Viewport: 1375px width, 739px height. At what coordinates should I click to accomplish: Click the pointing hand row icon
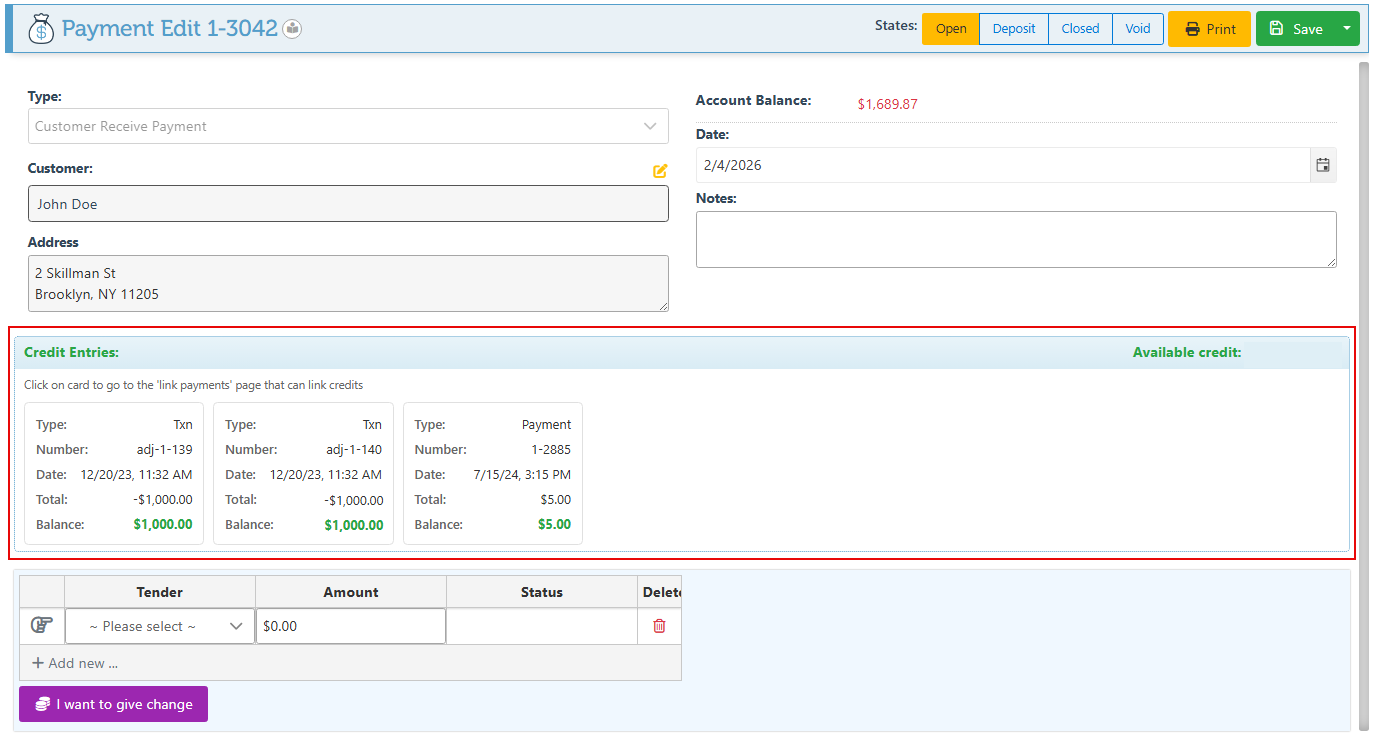42,626
